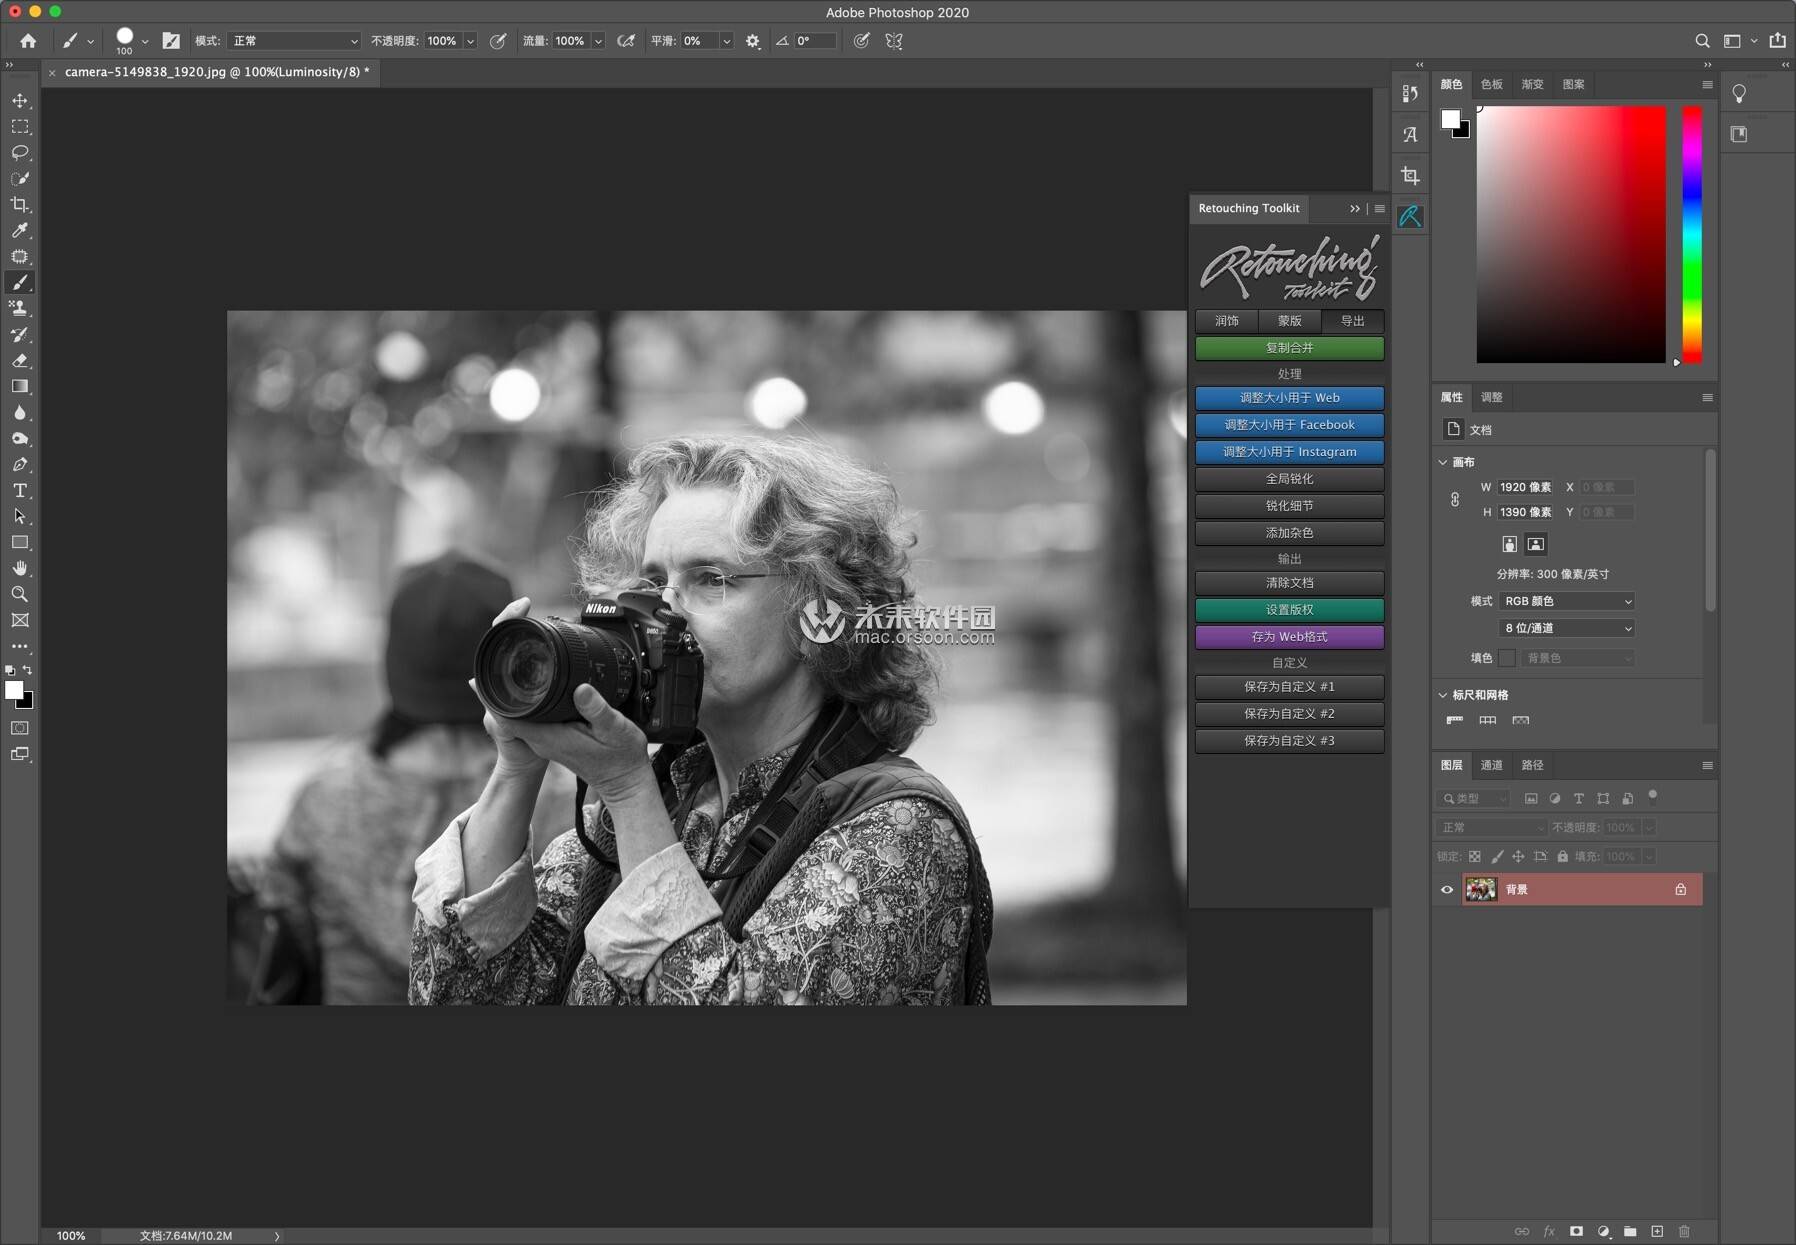Switch to the 通道 tab
This screenshot has height=1245, width=1796.
[1491, 765]
